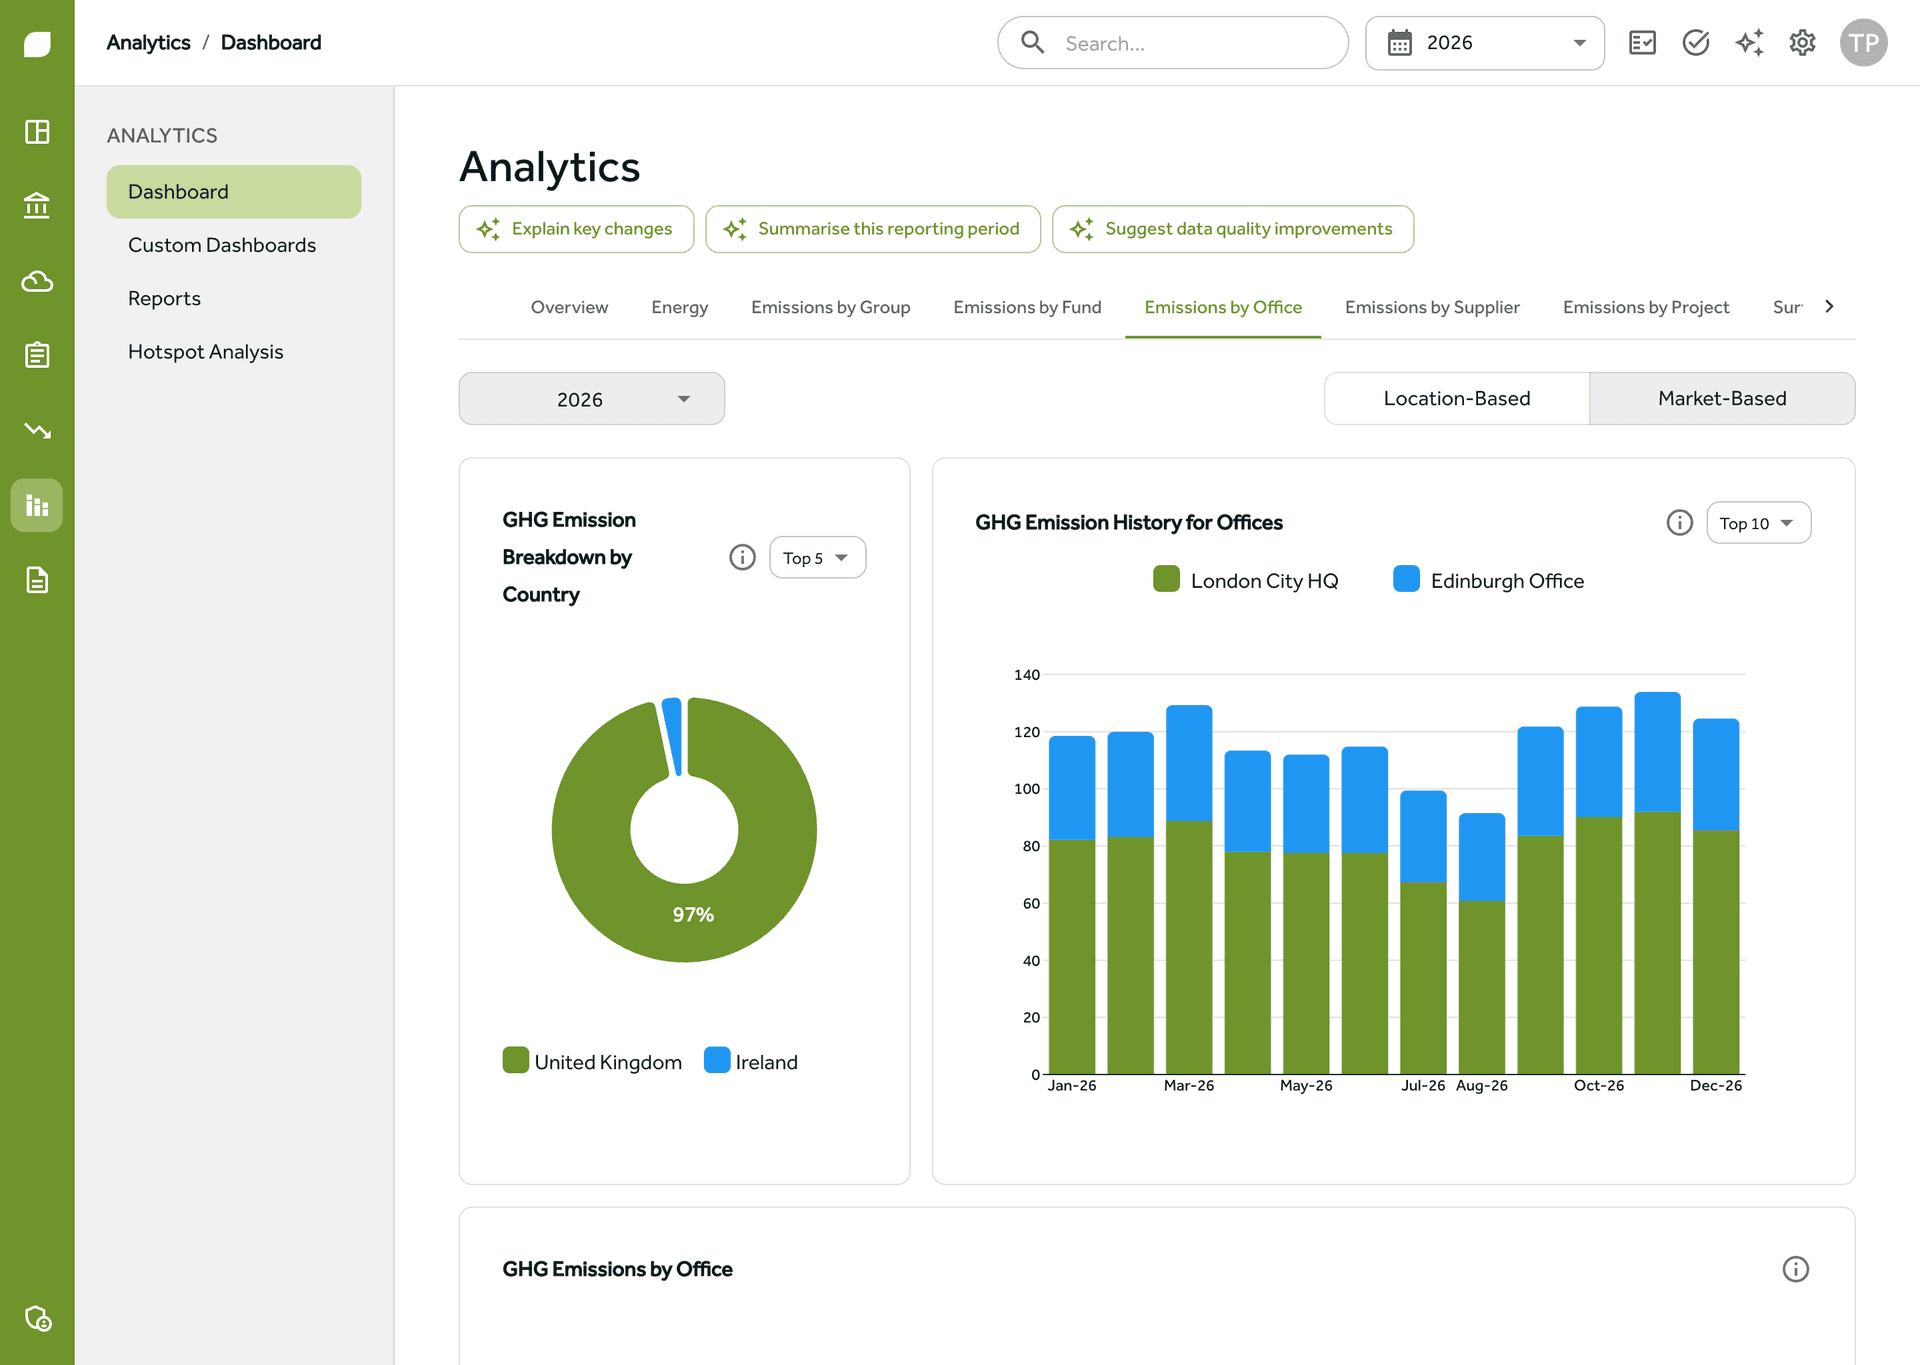Viewport: 1920px width, 1365px height.
Task: Click the Search input field
Action: [x=1173, y=43]
